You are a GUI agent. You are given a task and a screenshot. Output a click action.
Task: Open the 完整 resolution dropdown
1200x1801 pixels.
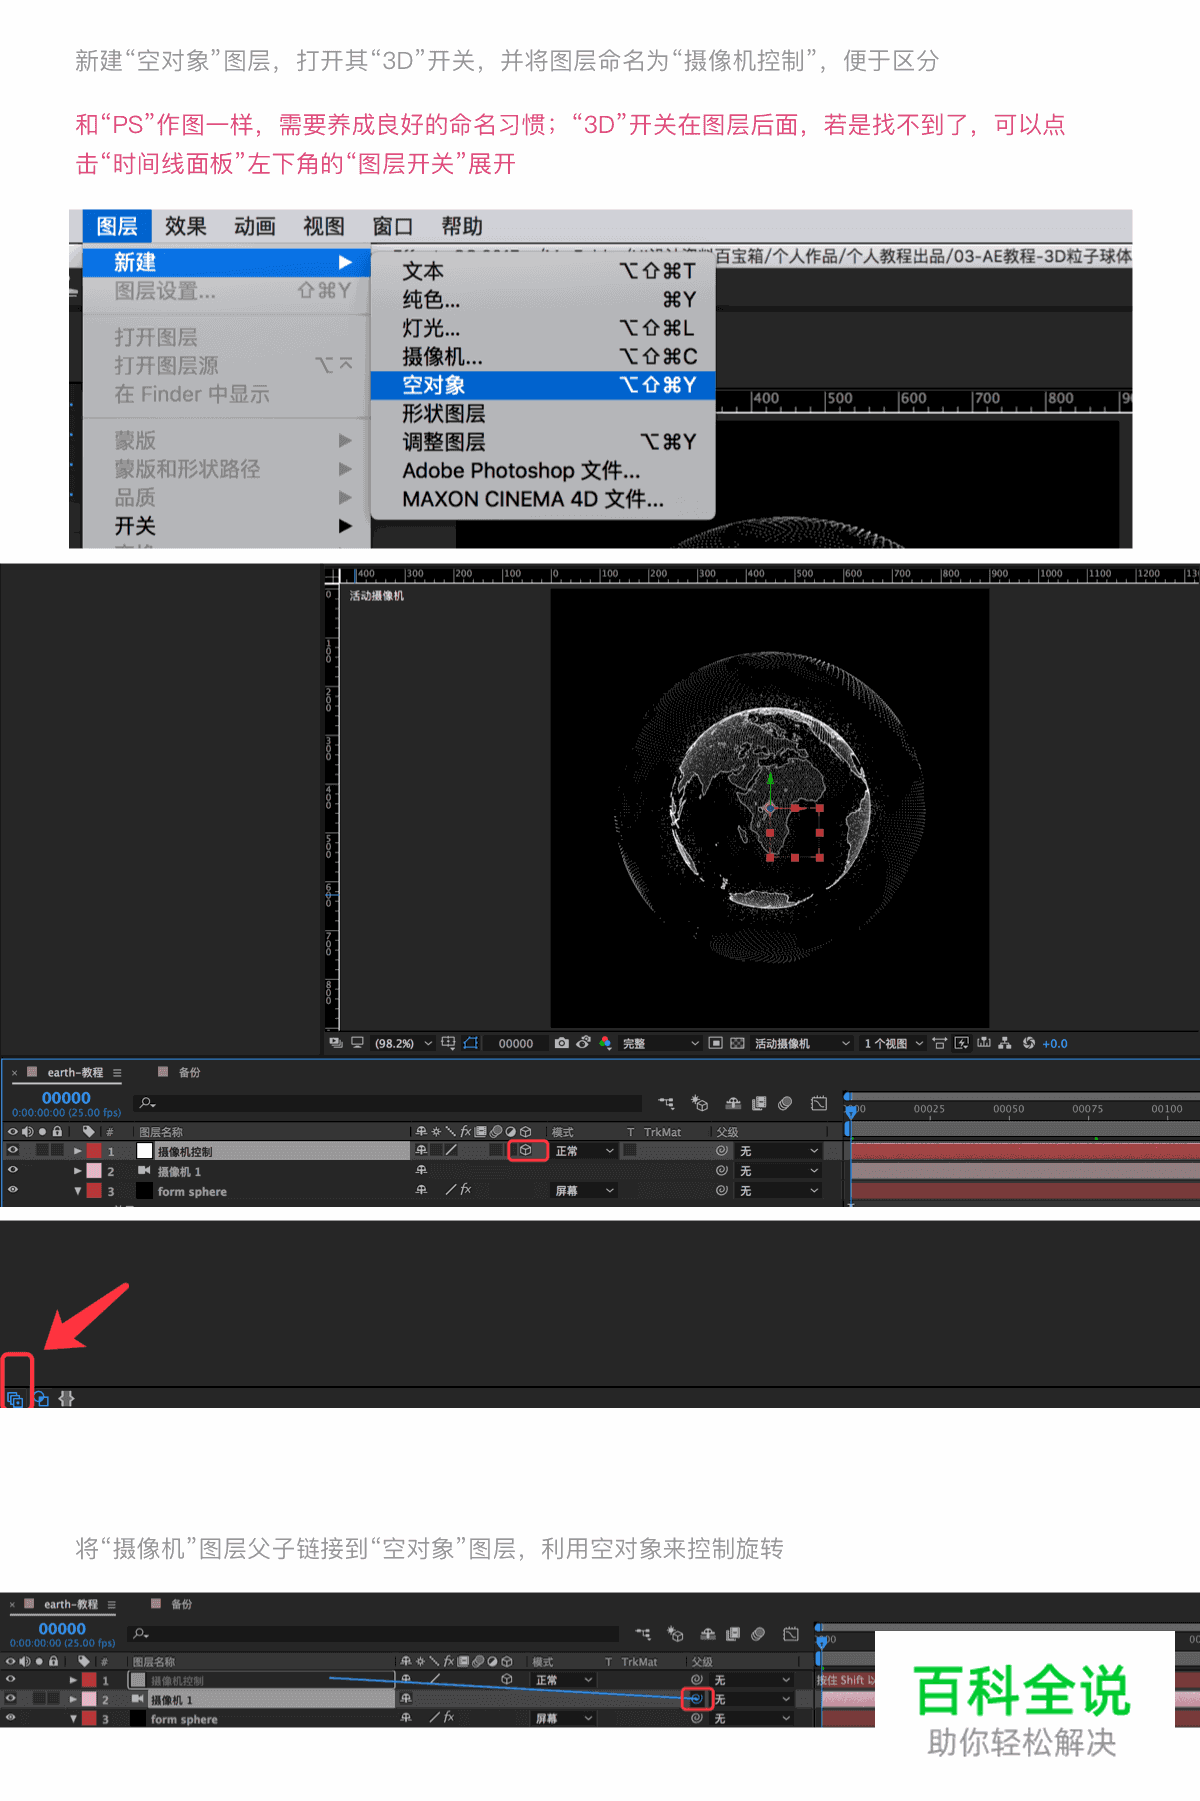pyautogui.click(x=660, y=1043)
